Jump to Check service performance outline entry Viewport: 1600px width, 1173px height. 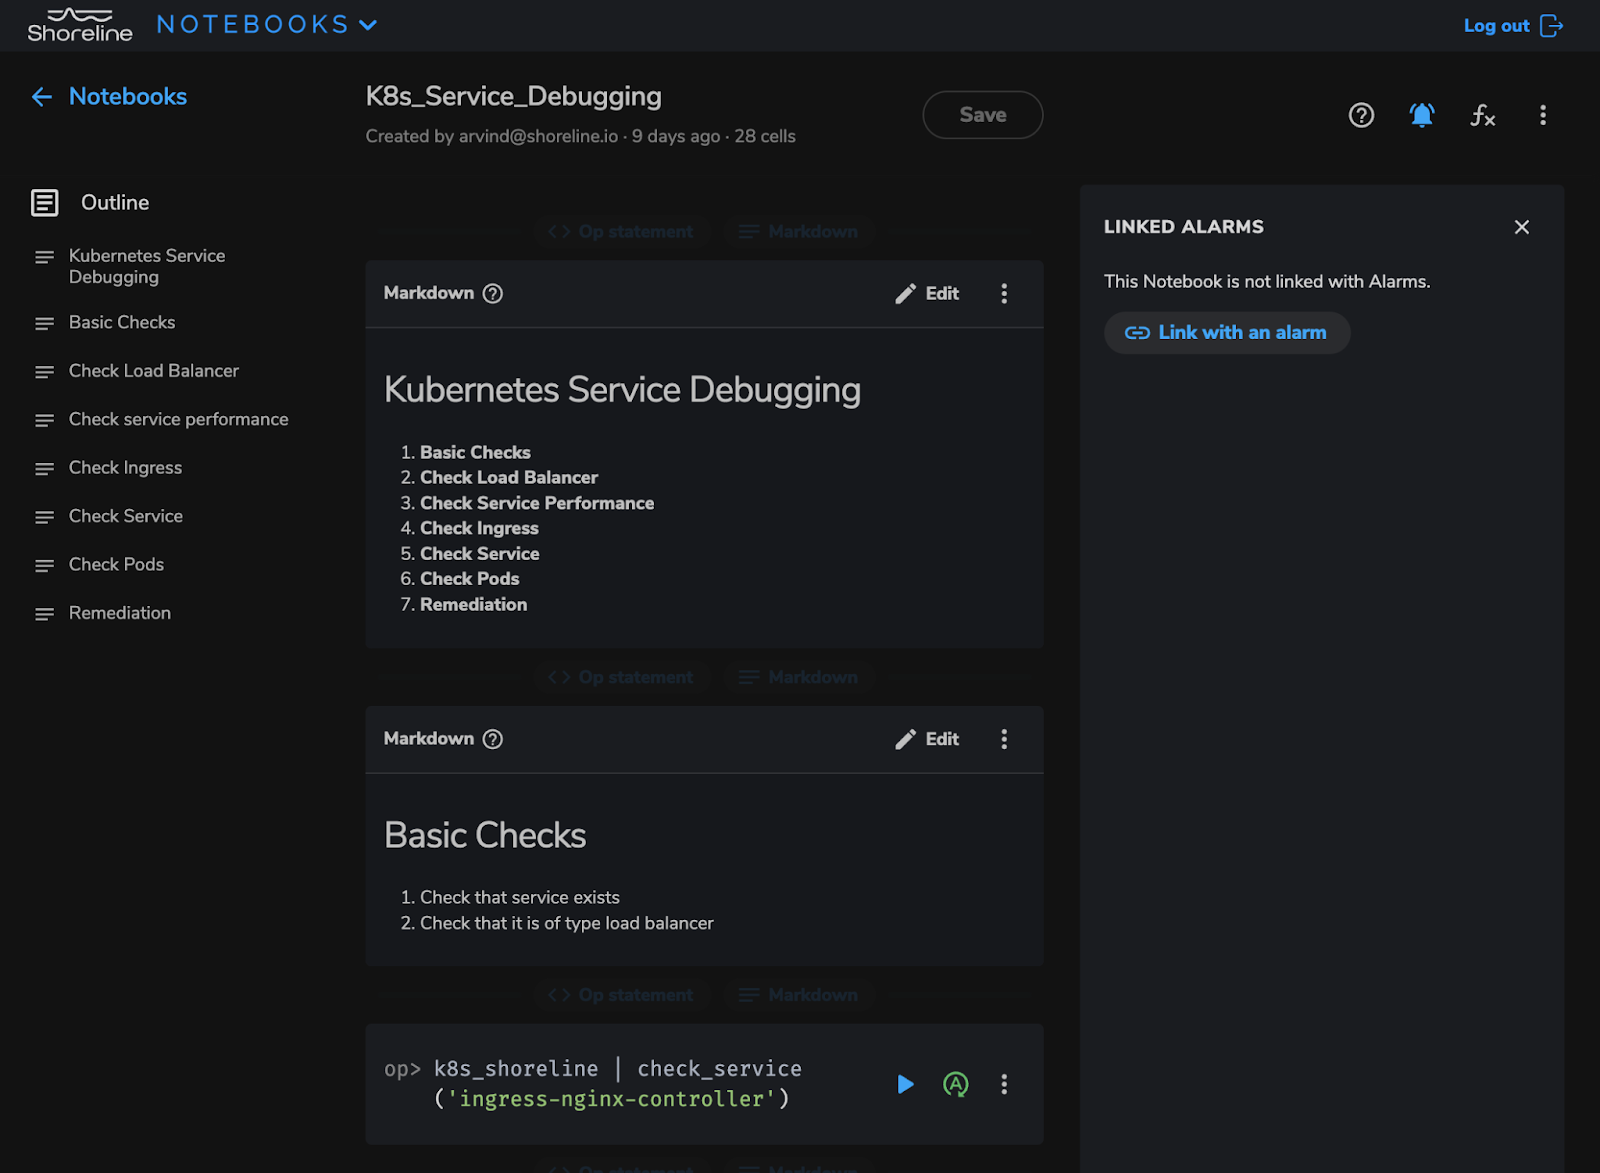(178, 420)
